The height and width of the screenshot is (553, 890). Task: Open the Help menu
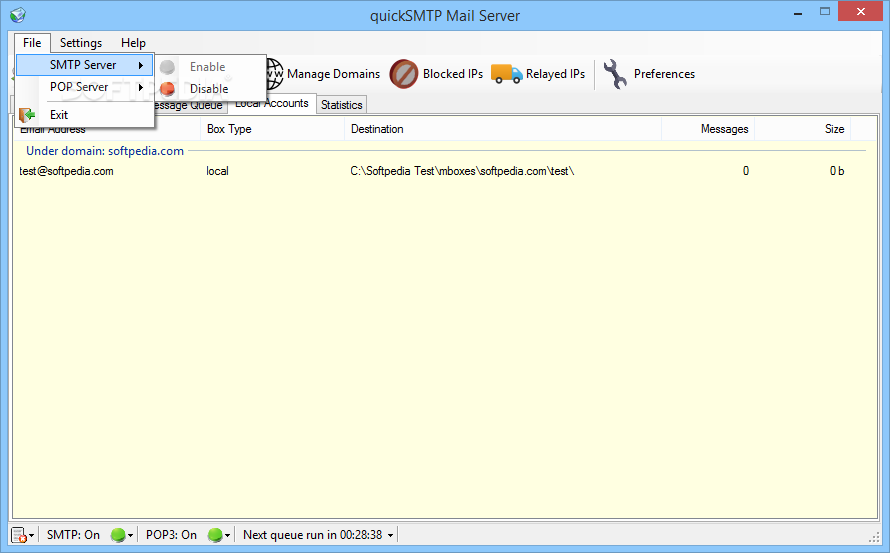pos(133,43)
